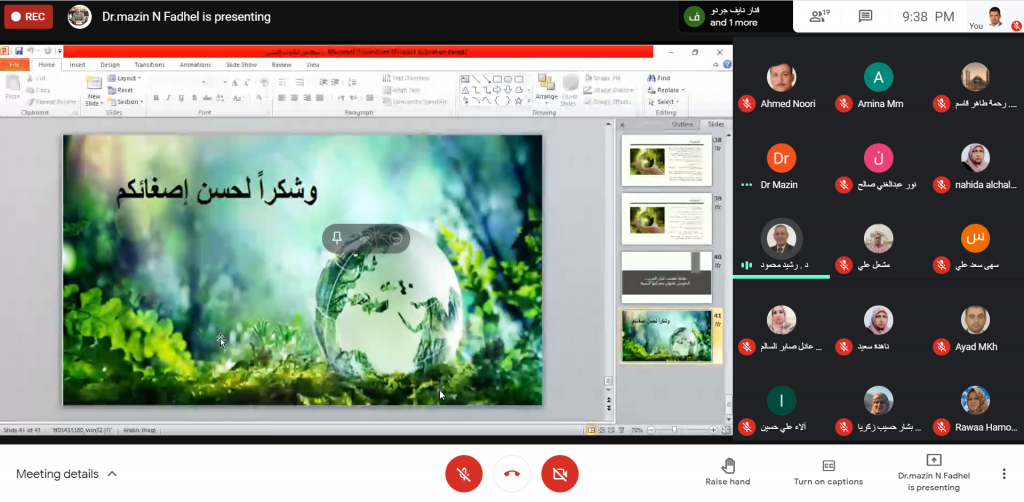Turn on the camera button

[560, 473]
